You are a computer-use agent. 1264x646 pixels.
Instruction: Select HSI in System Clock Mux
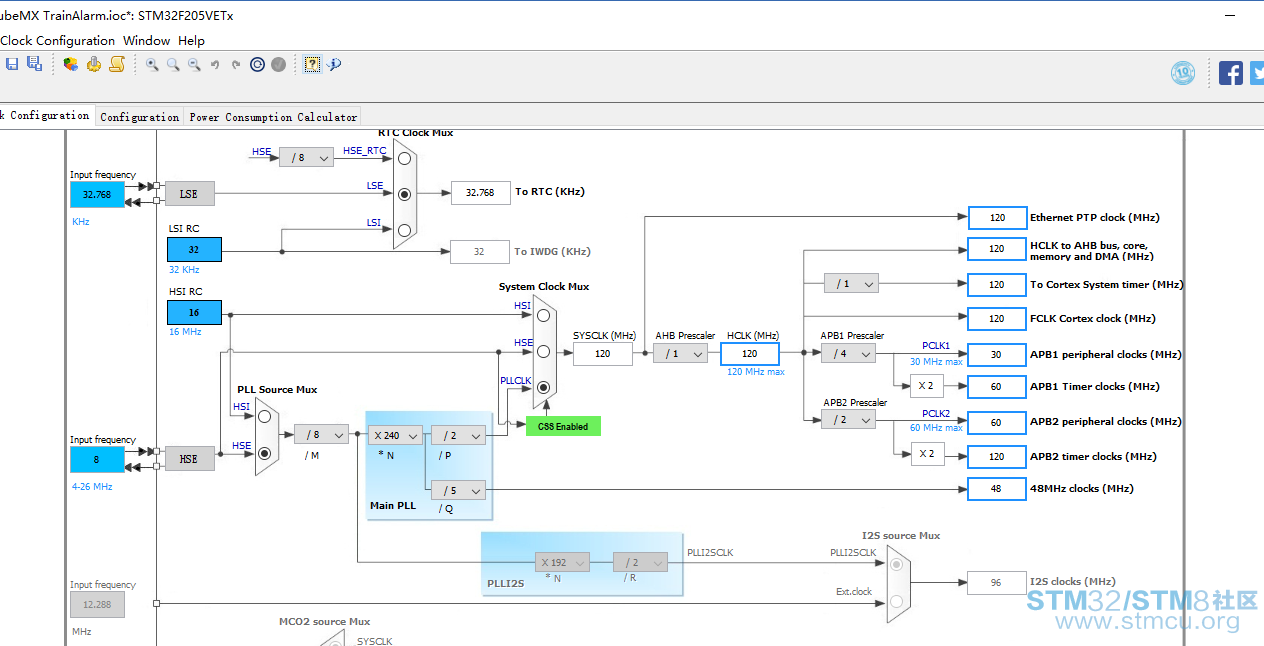pyautogui.click(x=543, y=316)
